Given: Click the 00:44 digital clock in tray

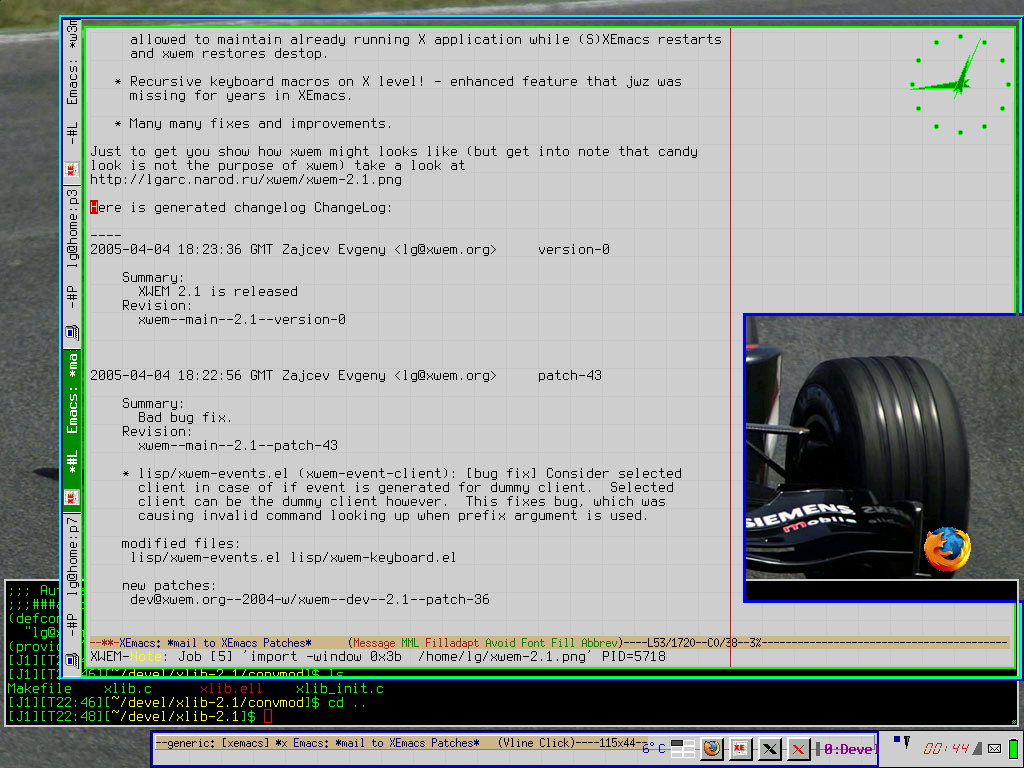Looking at the screenshot, I should (946, 748).
